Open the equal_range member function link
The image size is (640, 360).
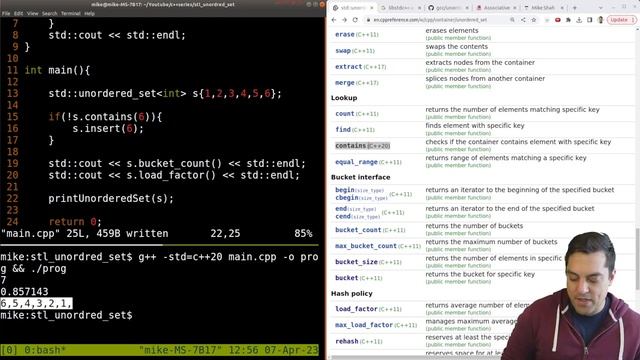coord(356,162)
